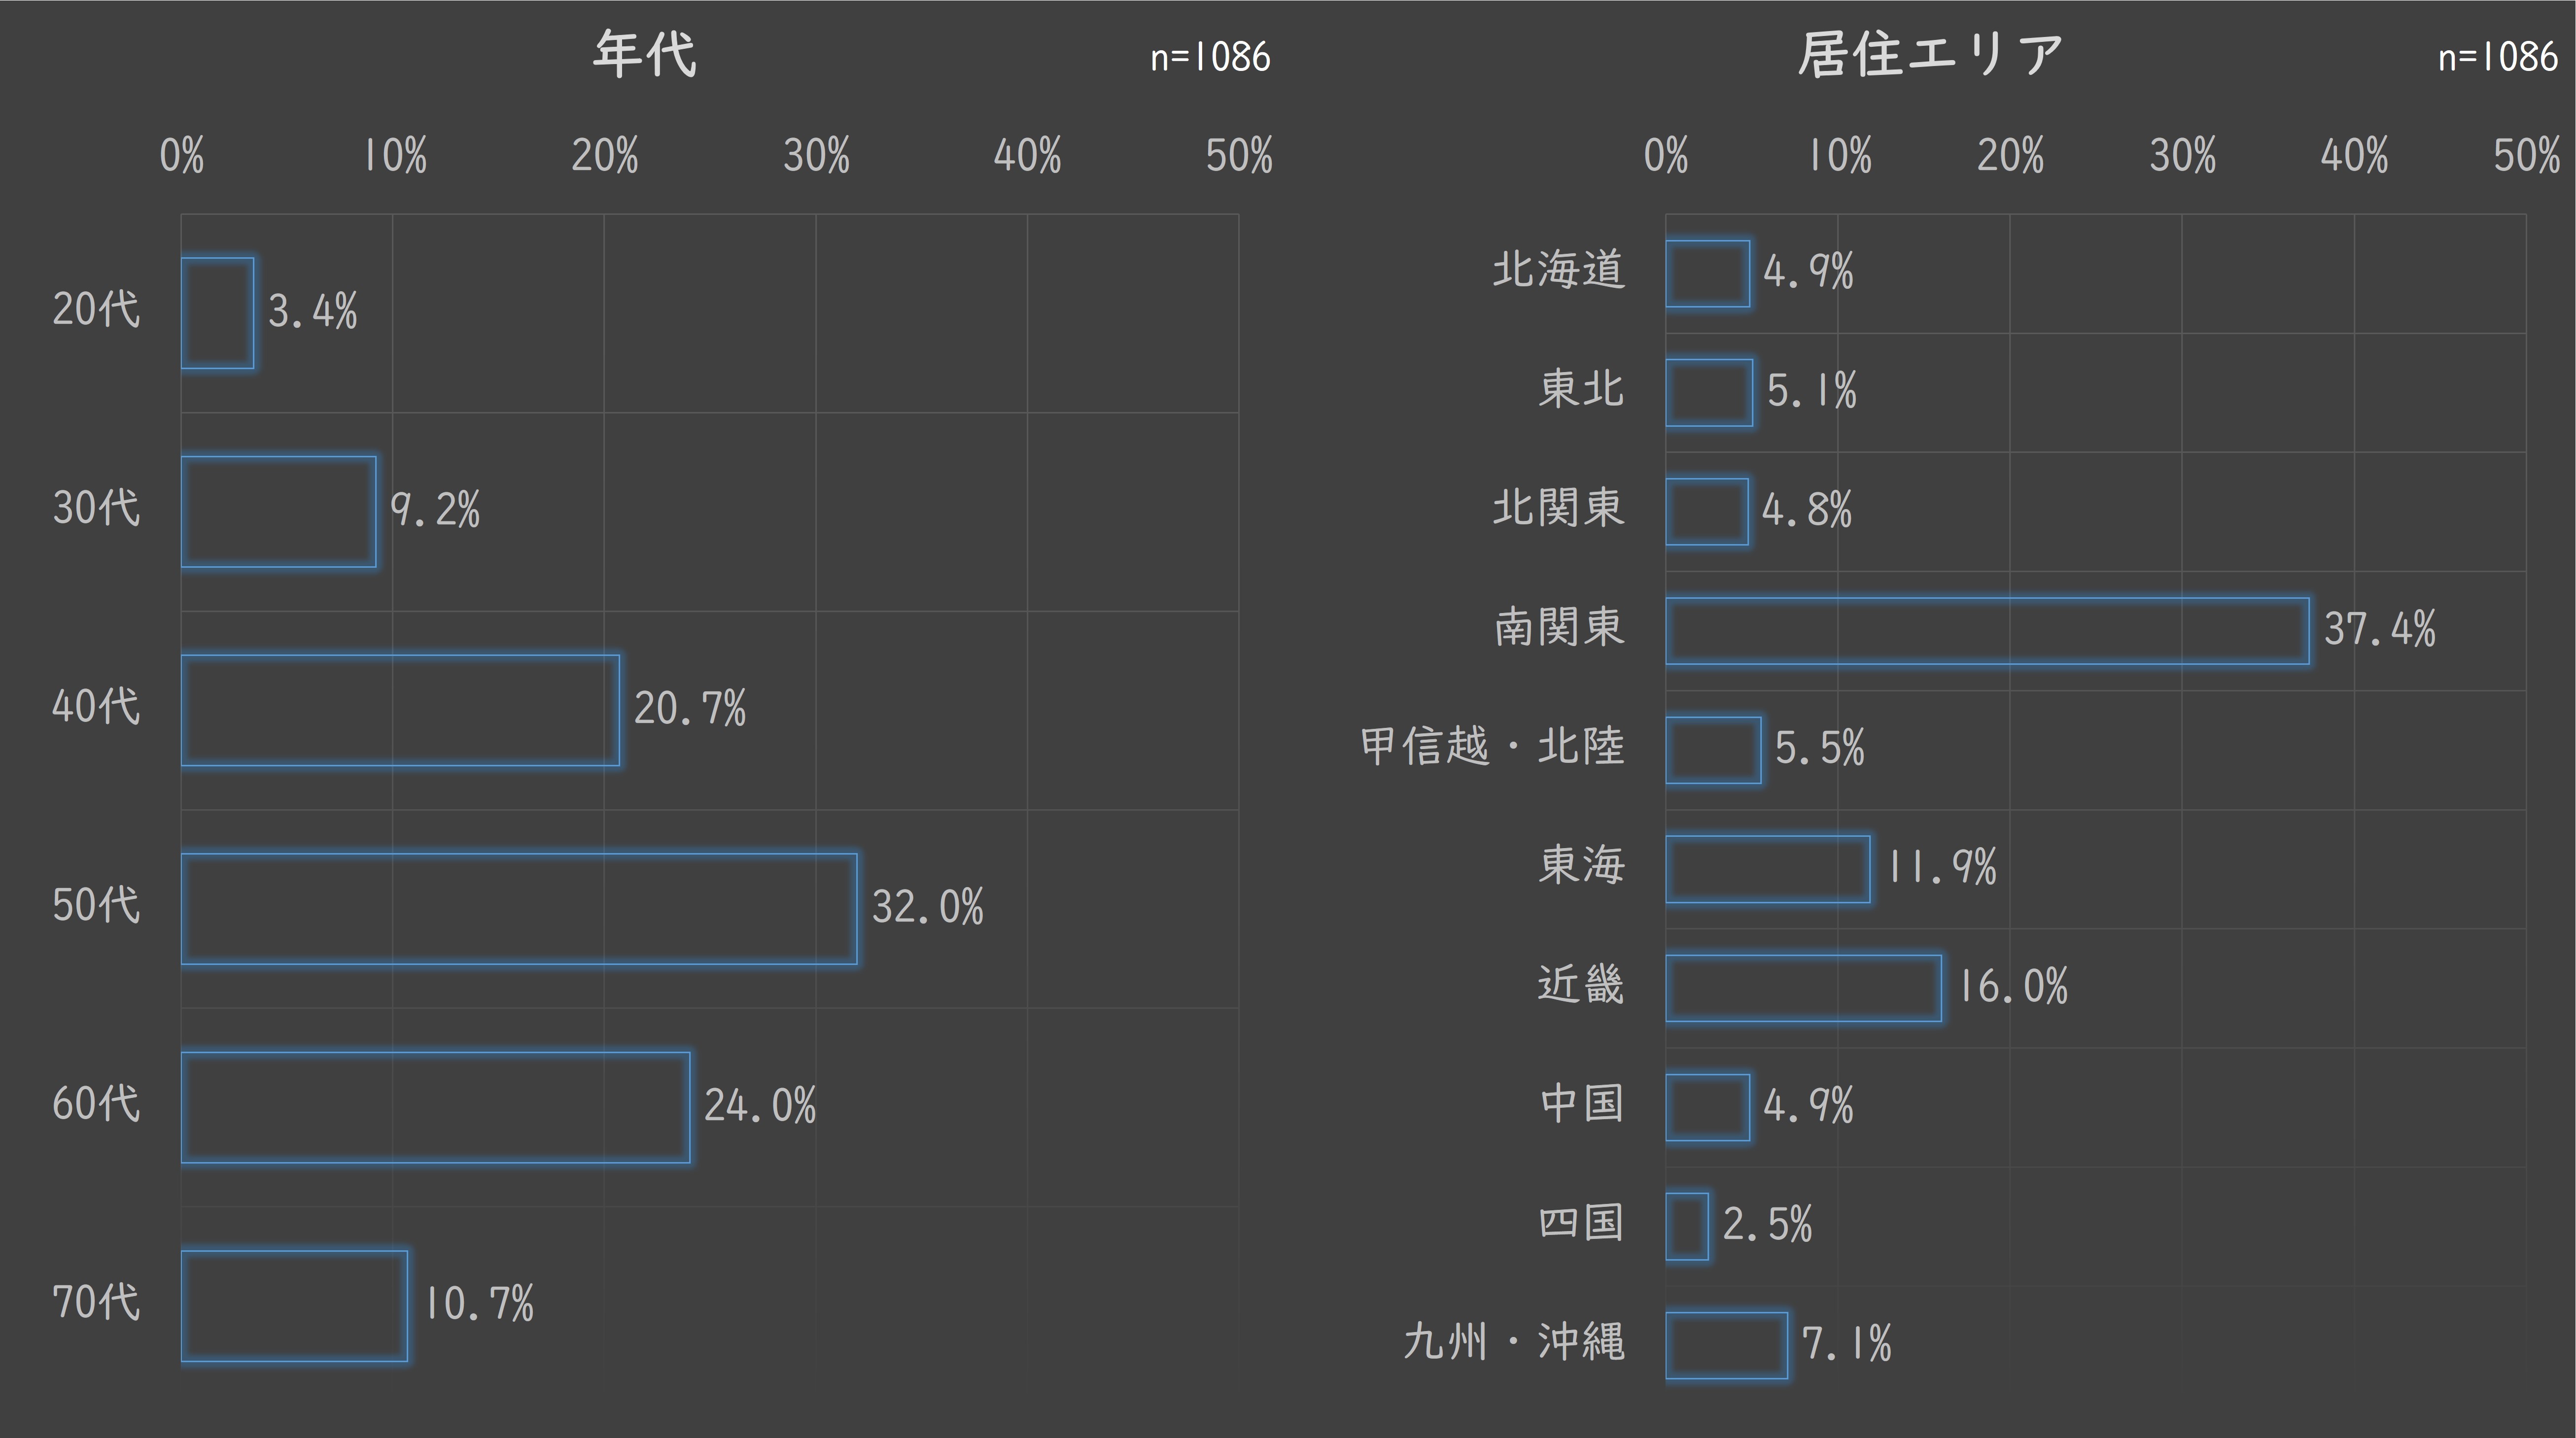Click the 37.4% data label
The width and height of the screenshot is (2576, 1438).
click(2380, 629)
